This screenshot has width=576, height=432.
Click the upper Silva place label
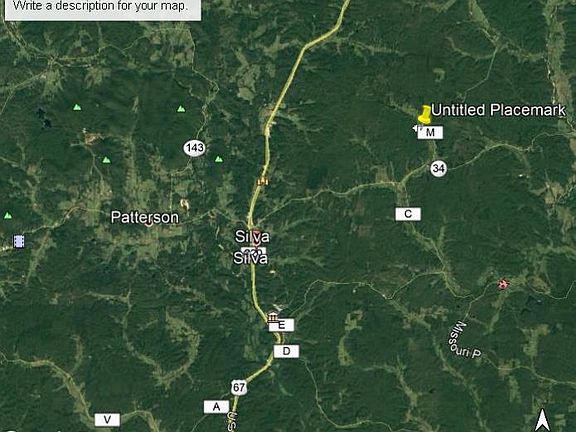pyautogui.click(x=252, y=237)
